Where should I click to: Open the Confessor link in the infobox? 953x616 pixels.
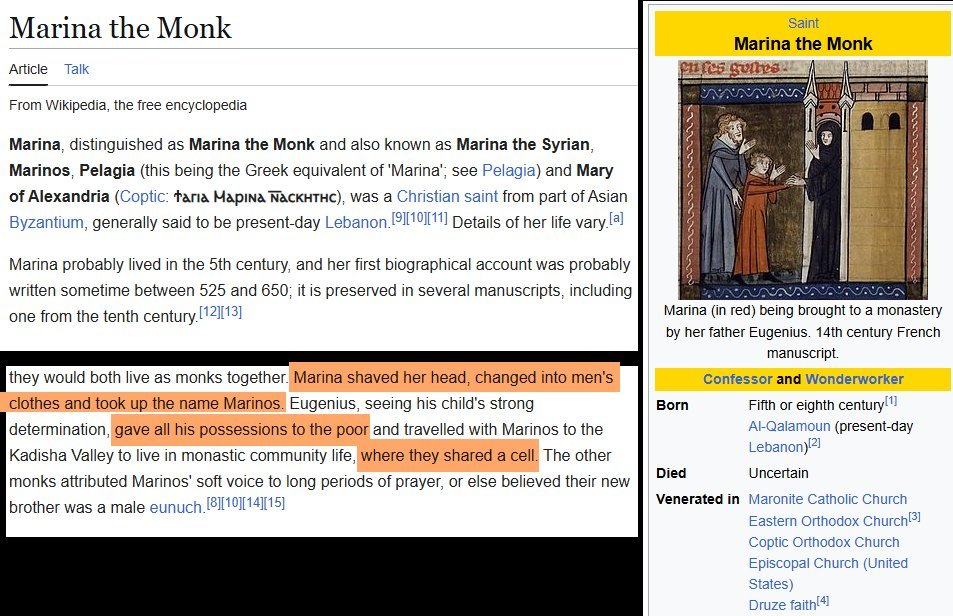737,379
